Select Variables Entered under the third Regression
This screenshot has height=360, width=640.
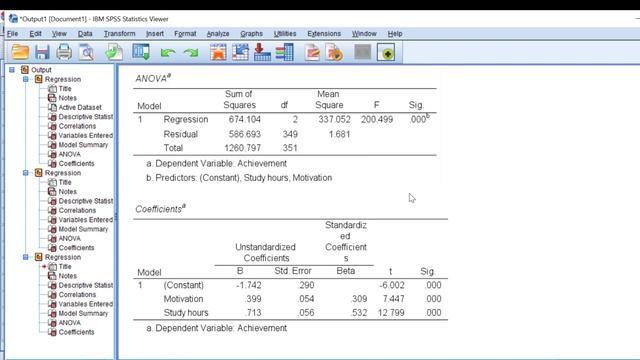coord(86,304)
